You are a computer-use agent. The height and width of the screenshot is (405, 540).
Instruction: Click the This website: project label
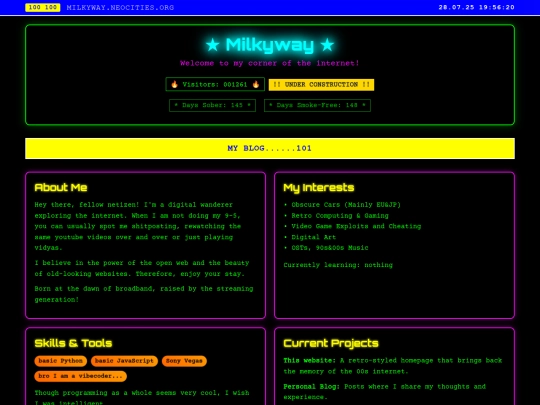tap(309, 361)
